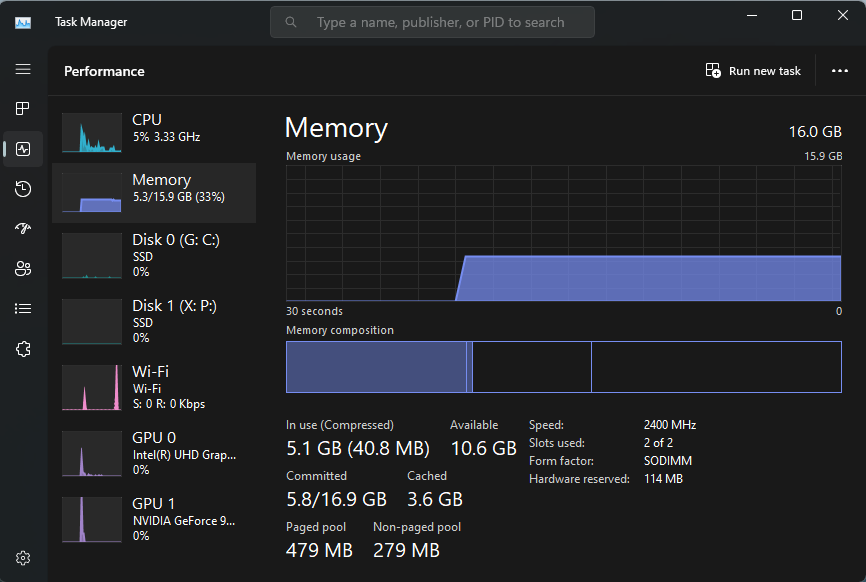Open the Users view

coord(23,269)
